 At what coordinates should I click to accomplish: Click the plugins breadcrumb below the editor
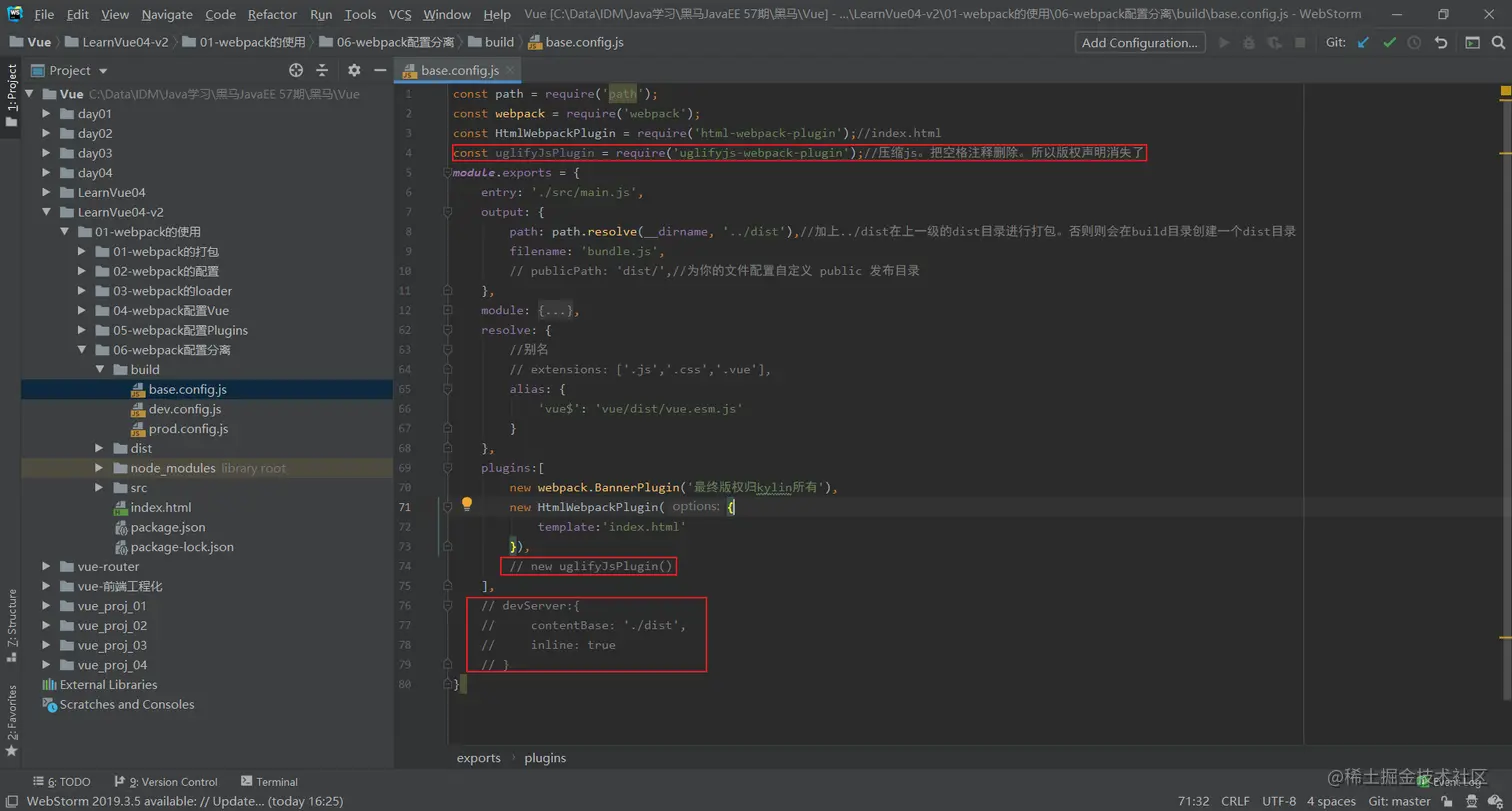545,758
